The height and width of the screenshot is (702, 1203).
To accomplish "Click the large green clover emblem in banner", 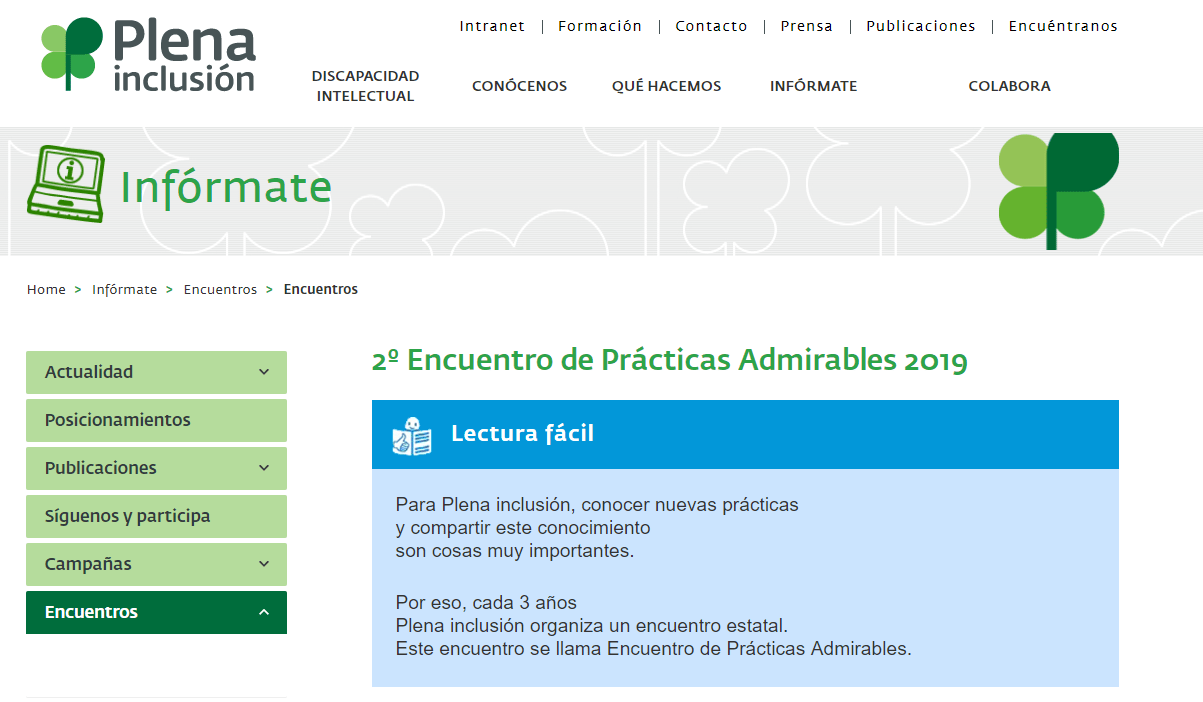I will click(1058, 190).
